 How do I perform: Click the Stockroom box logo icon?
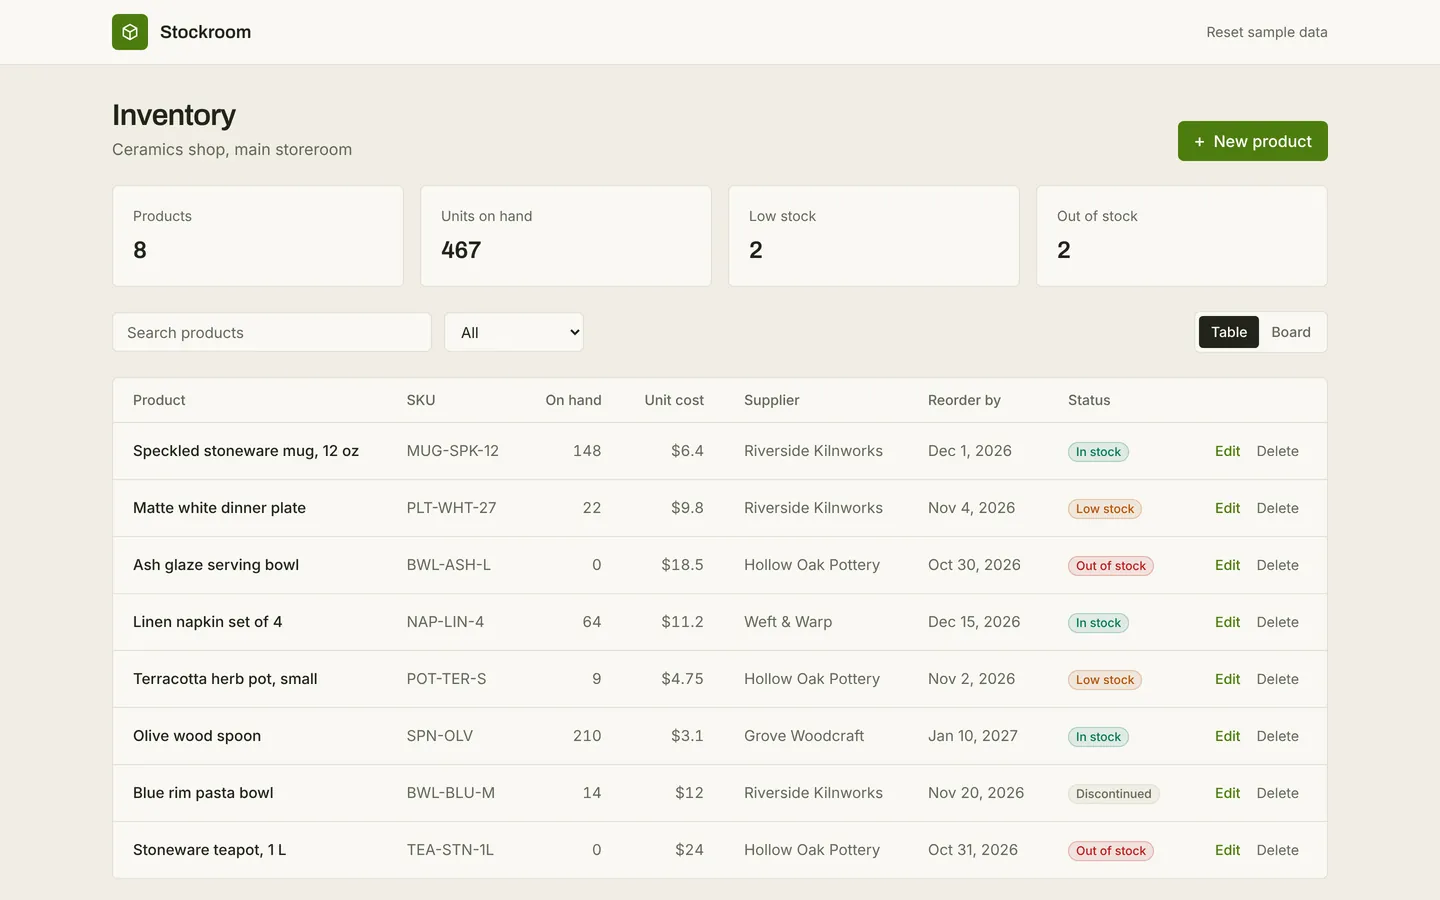[x=130, y=32]
